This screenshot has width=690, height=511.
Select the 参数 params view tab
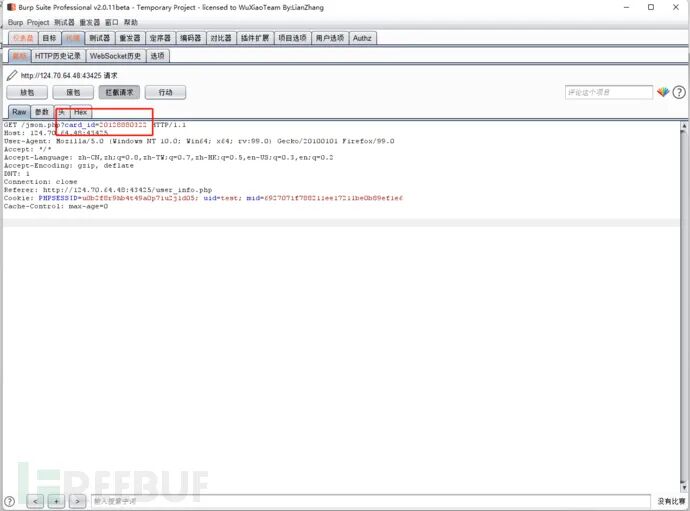pos(42,112)
